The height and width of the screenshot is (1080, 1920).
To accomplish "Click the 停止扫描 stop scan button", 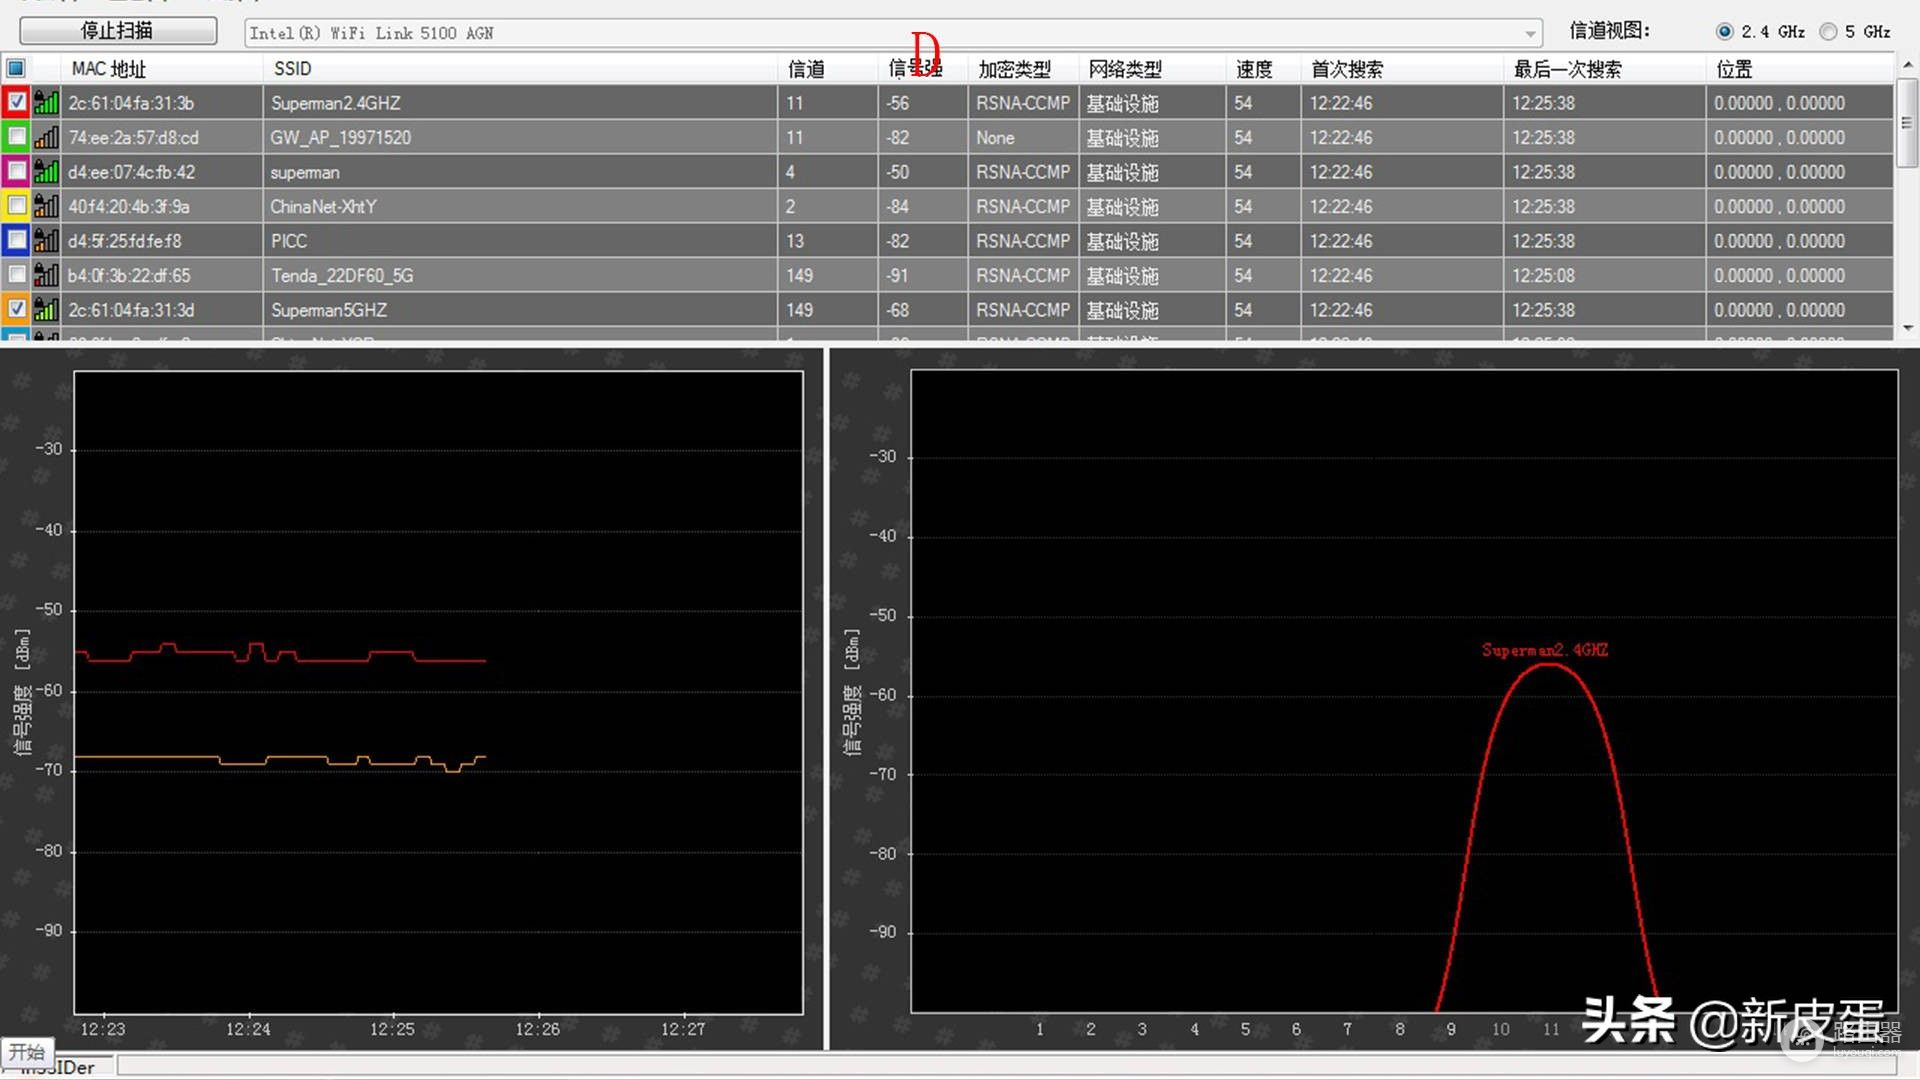I will [118, 31].
